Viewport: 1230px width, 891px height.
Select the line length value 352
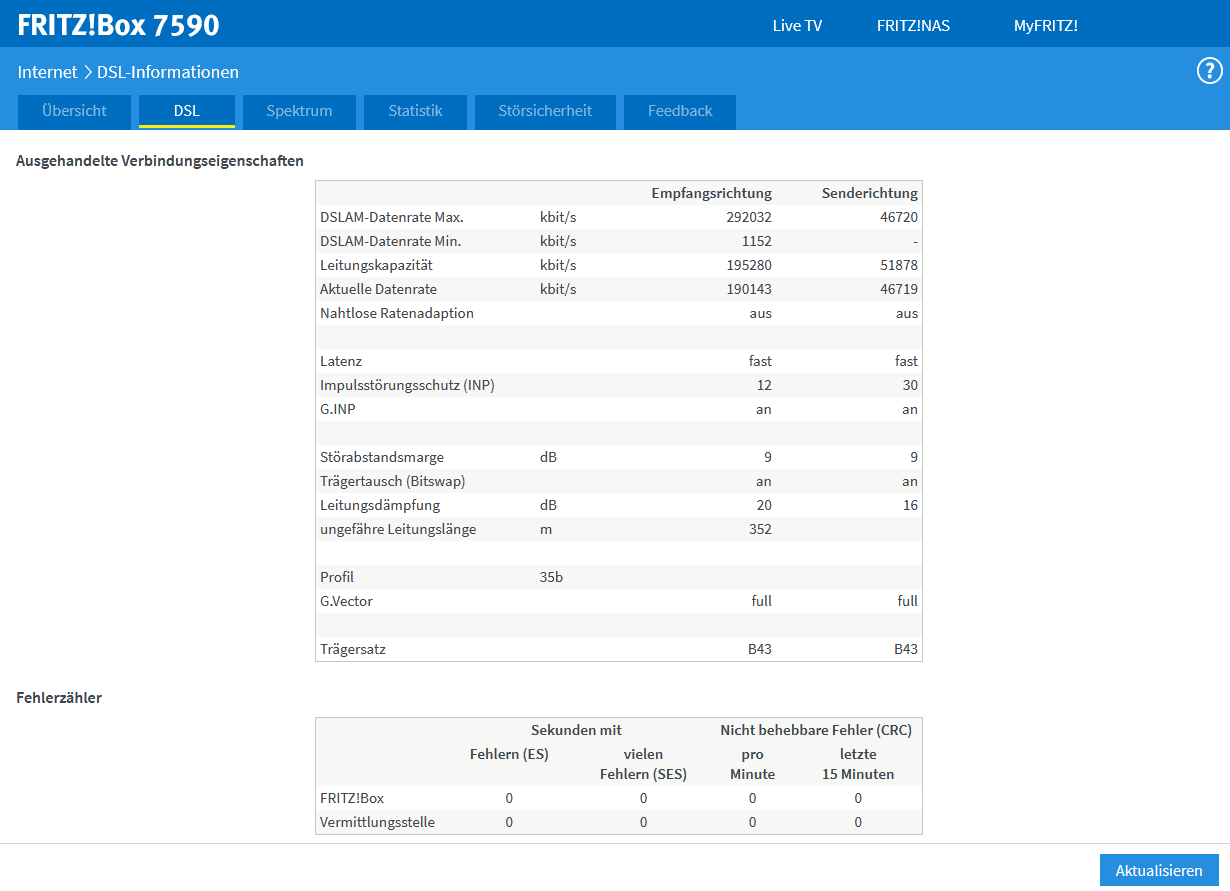(x=760, y=529)
